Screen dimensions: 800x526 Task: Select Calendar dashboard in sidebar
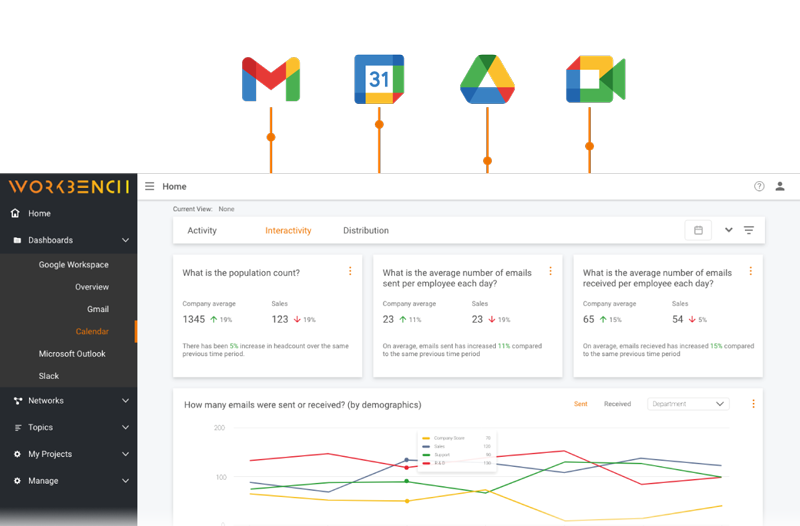(92, 332)
